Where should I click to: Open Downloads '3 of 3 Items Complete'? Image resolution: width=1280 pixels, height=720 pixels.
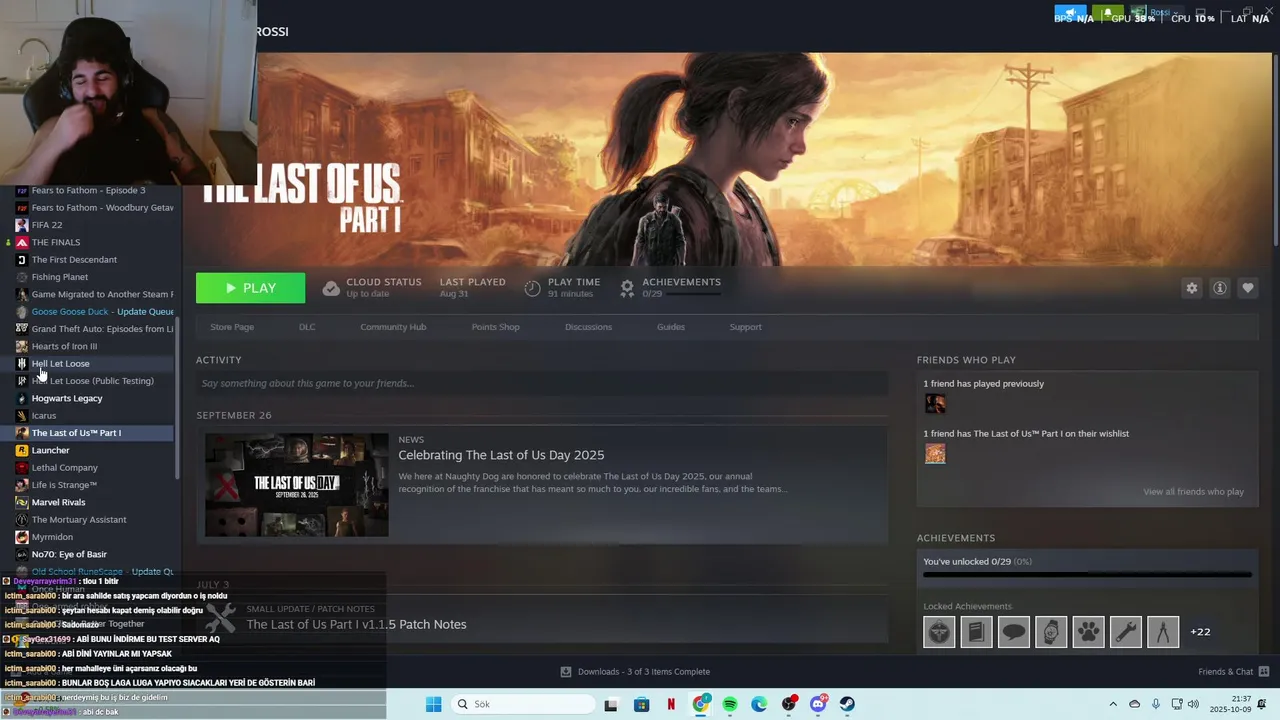point(643,671)
